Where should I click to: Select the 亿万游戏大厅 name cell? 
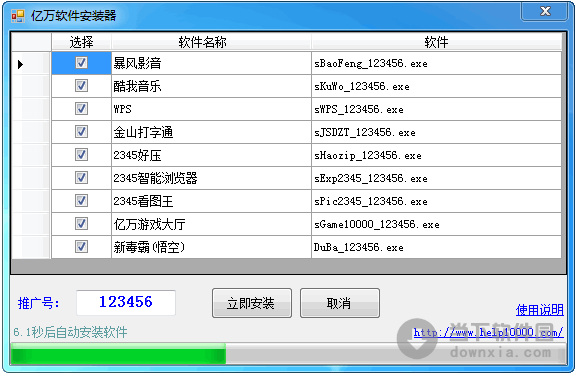click(211, 224)
